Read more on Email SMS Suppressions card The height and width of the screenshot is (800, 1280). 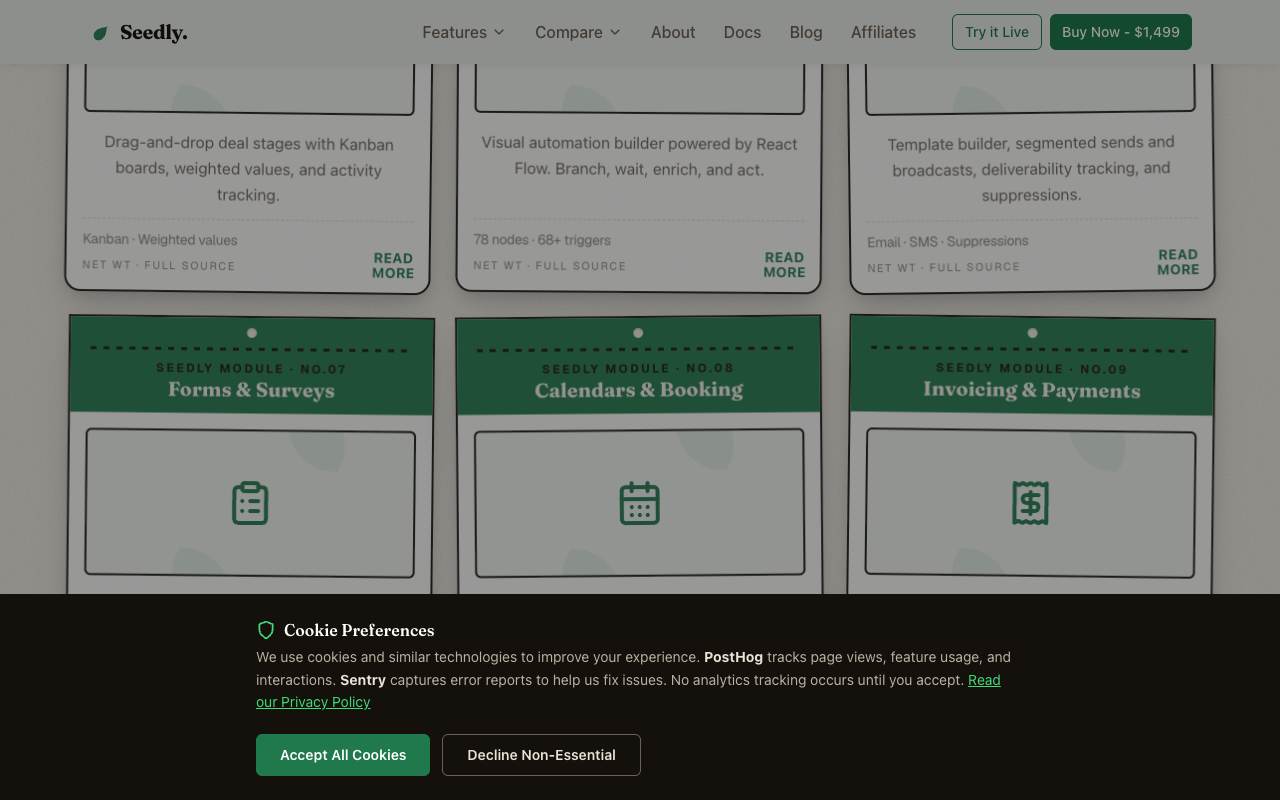tap(1178, 262)
